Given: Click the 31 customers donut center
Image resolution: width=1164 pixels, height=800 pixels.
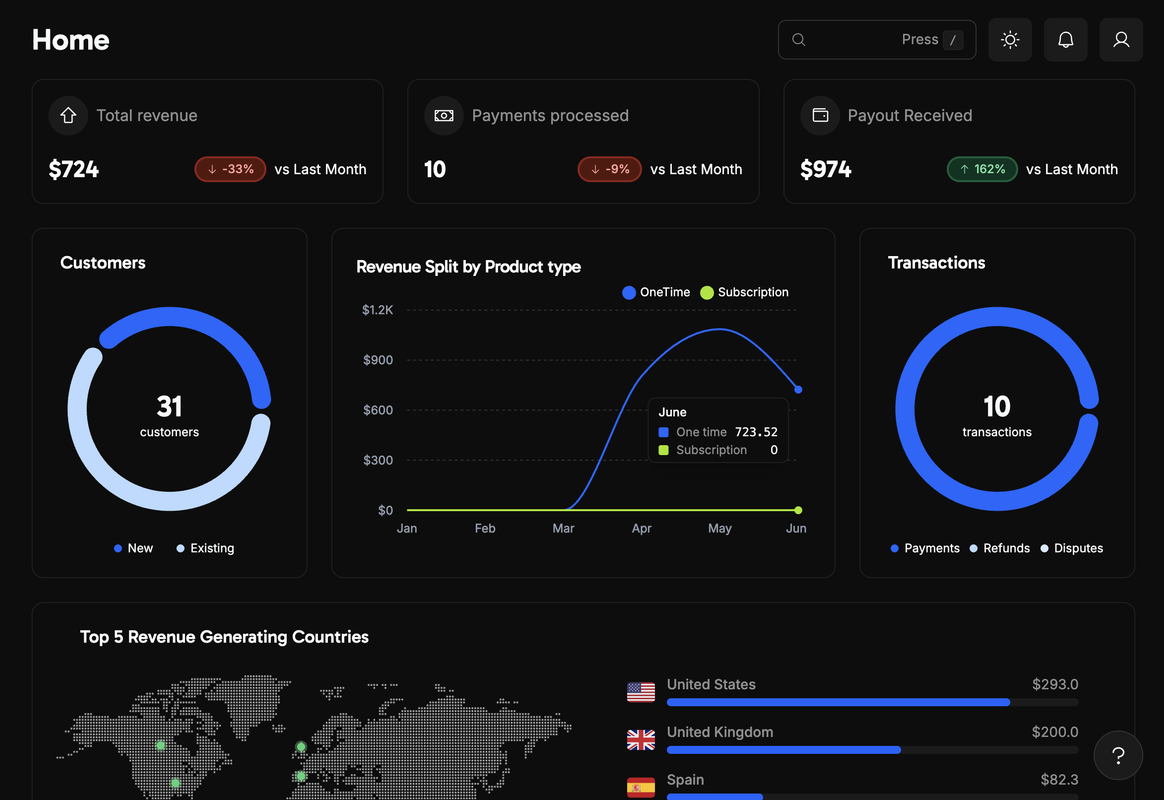Looking at the screenshot, I should 169,416.
